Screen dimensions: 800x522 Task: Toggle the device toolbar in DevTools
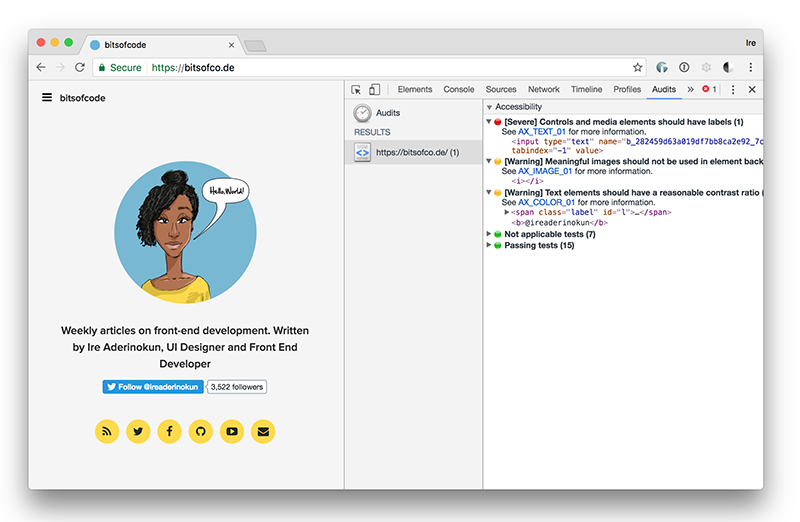(x=374, y=90)
